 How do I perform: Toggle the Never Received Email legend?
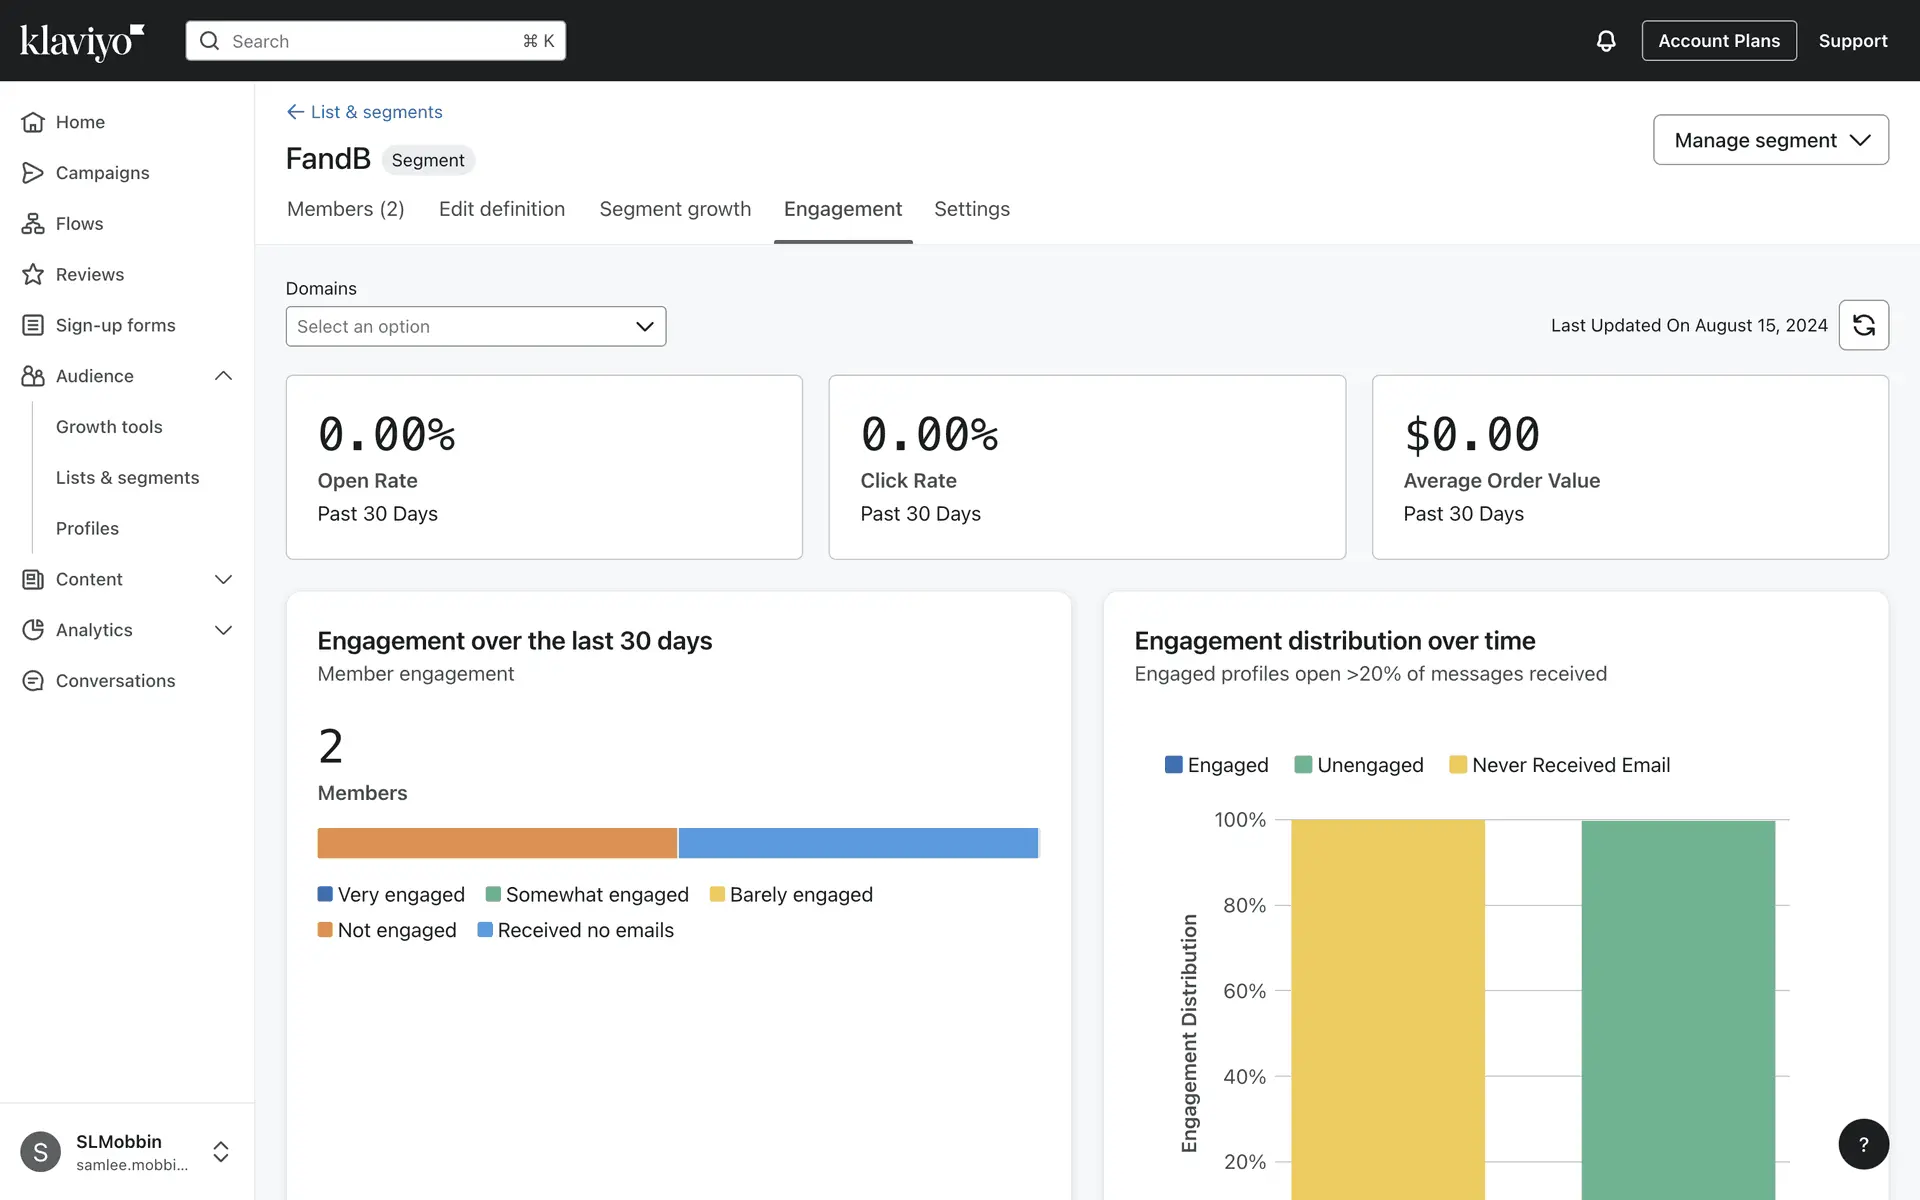coord(1559,765)
